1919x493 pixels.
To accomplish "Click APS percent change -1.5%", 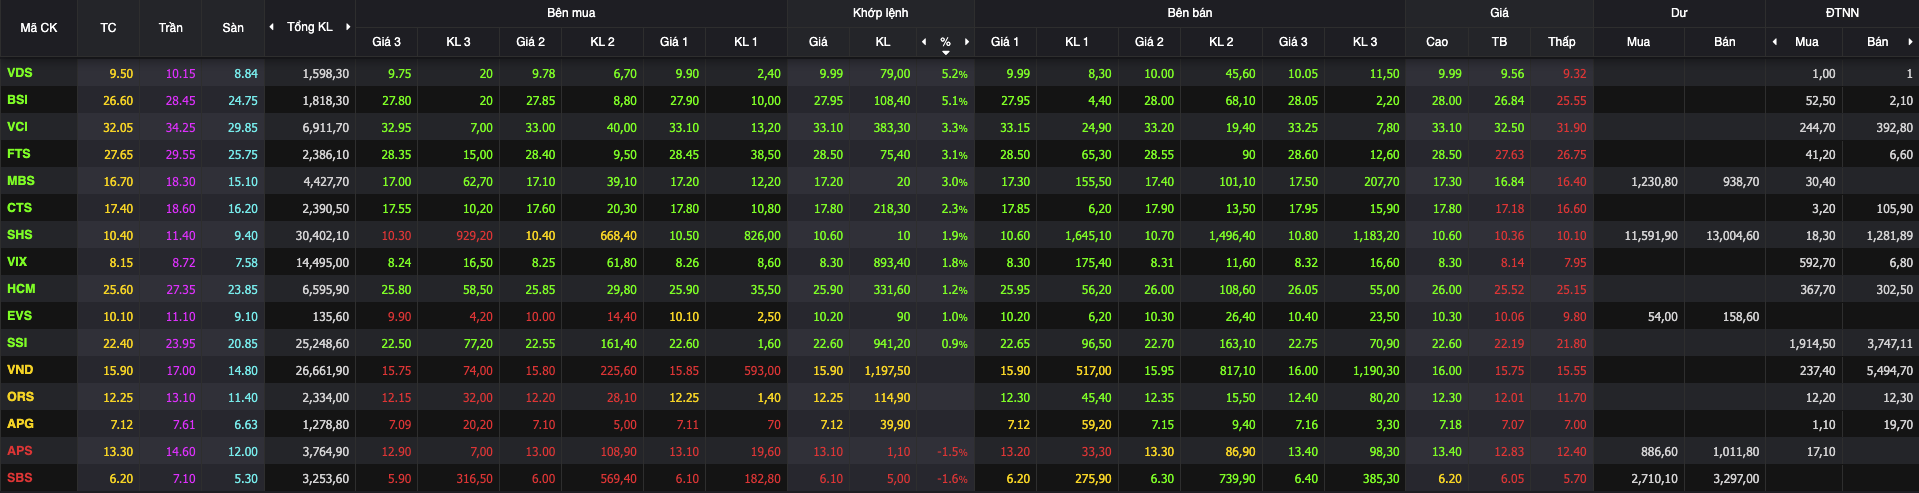I will (952, 452).
